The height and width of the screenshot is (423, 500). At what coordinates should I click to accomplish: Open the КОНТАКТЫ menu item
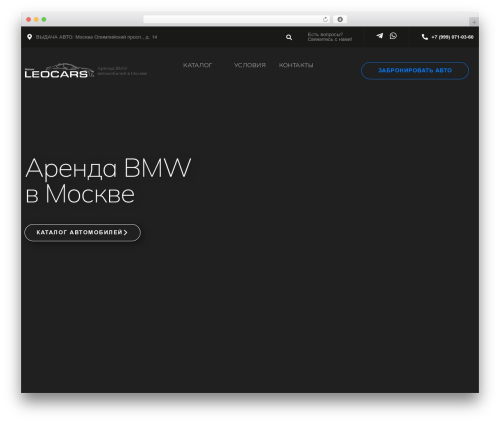point(296,65)
